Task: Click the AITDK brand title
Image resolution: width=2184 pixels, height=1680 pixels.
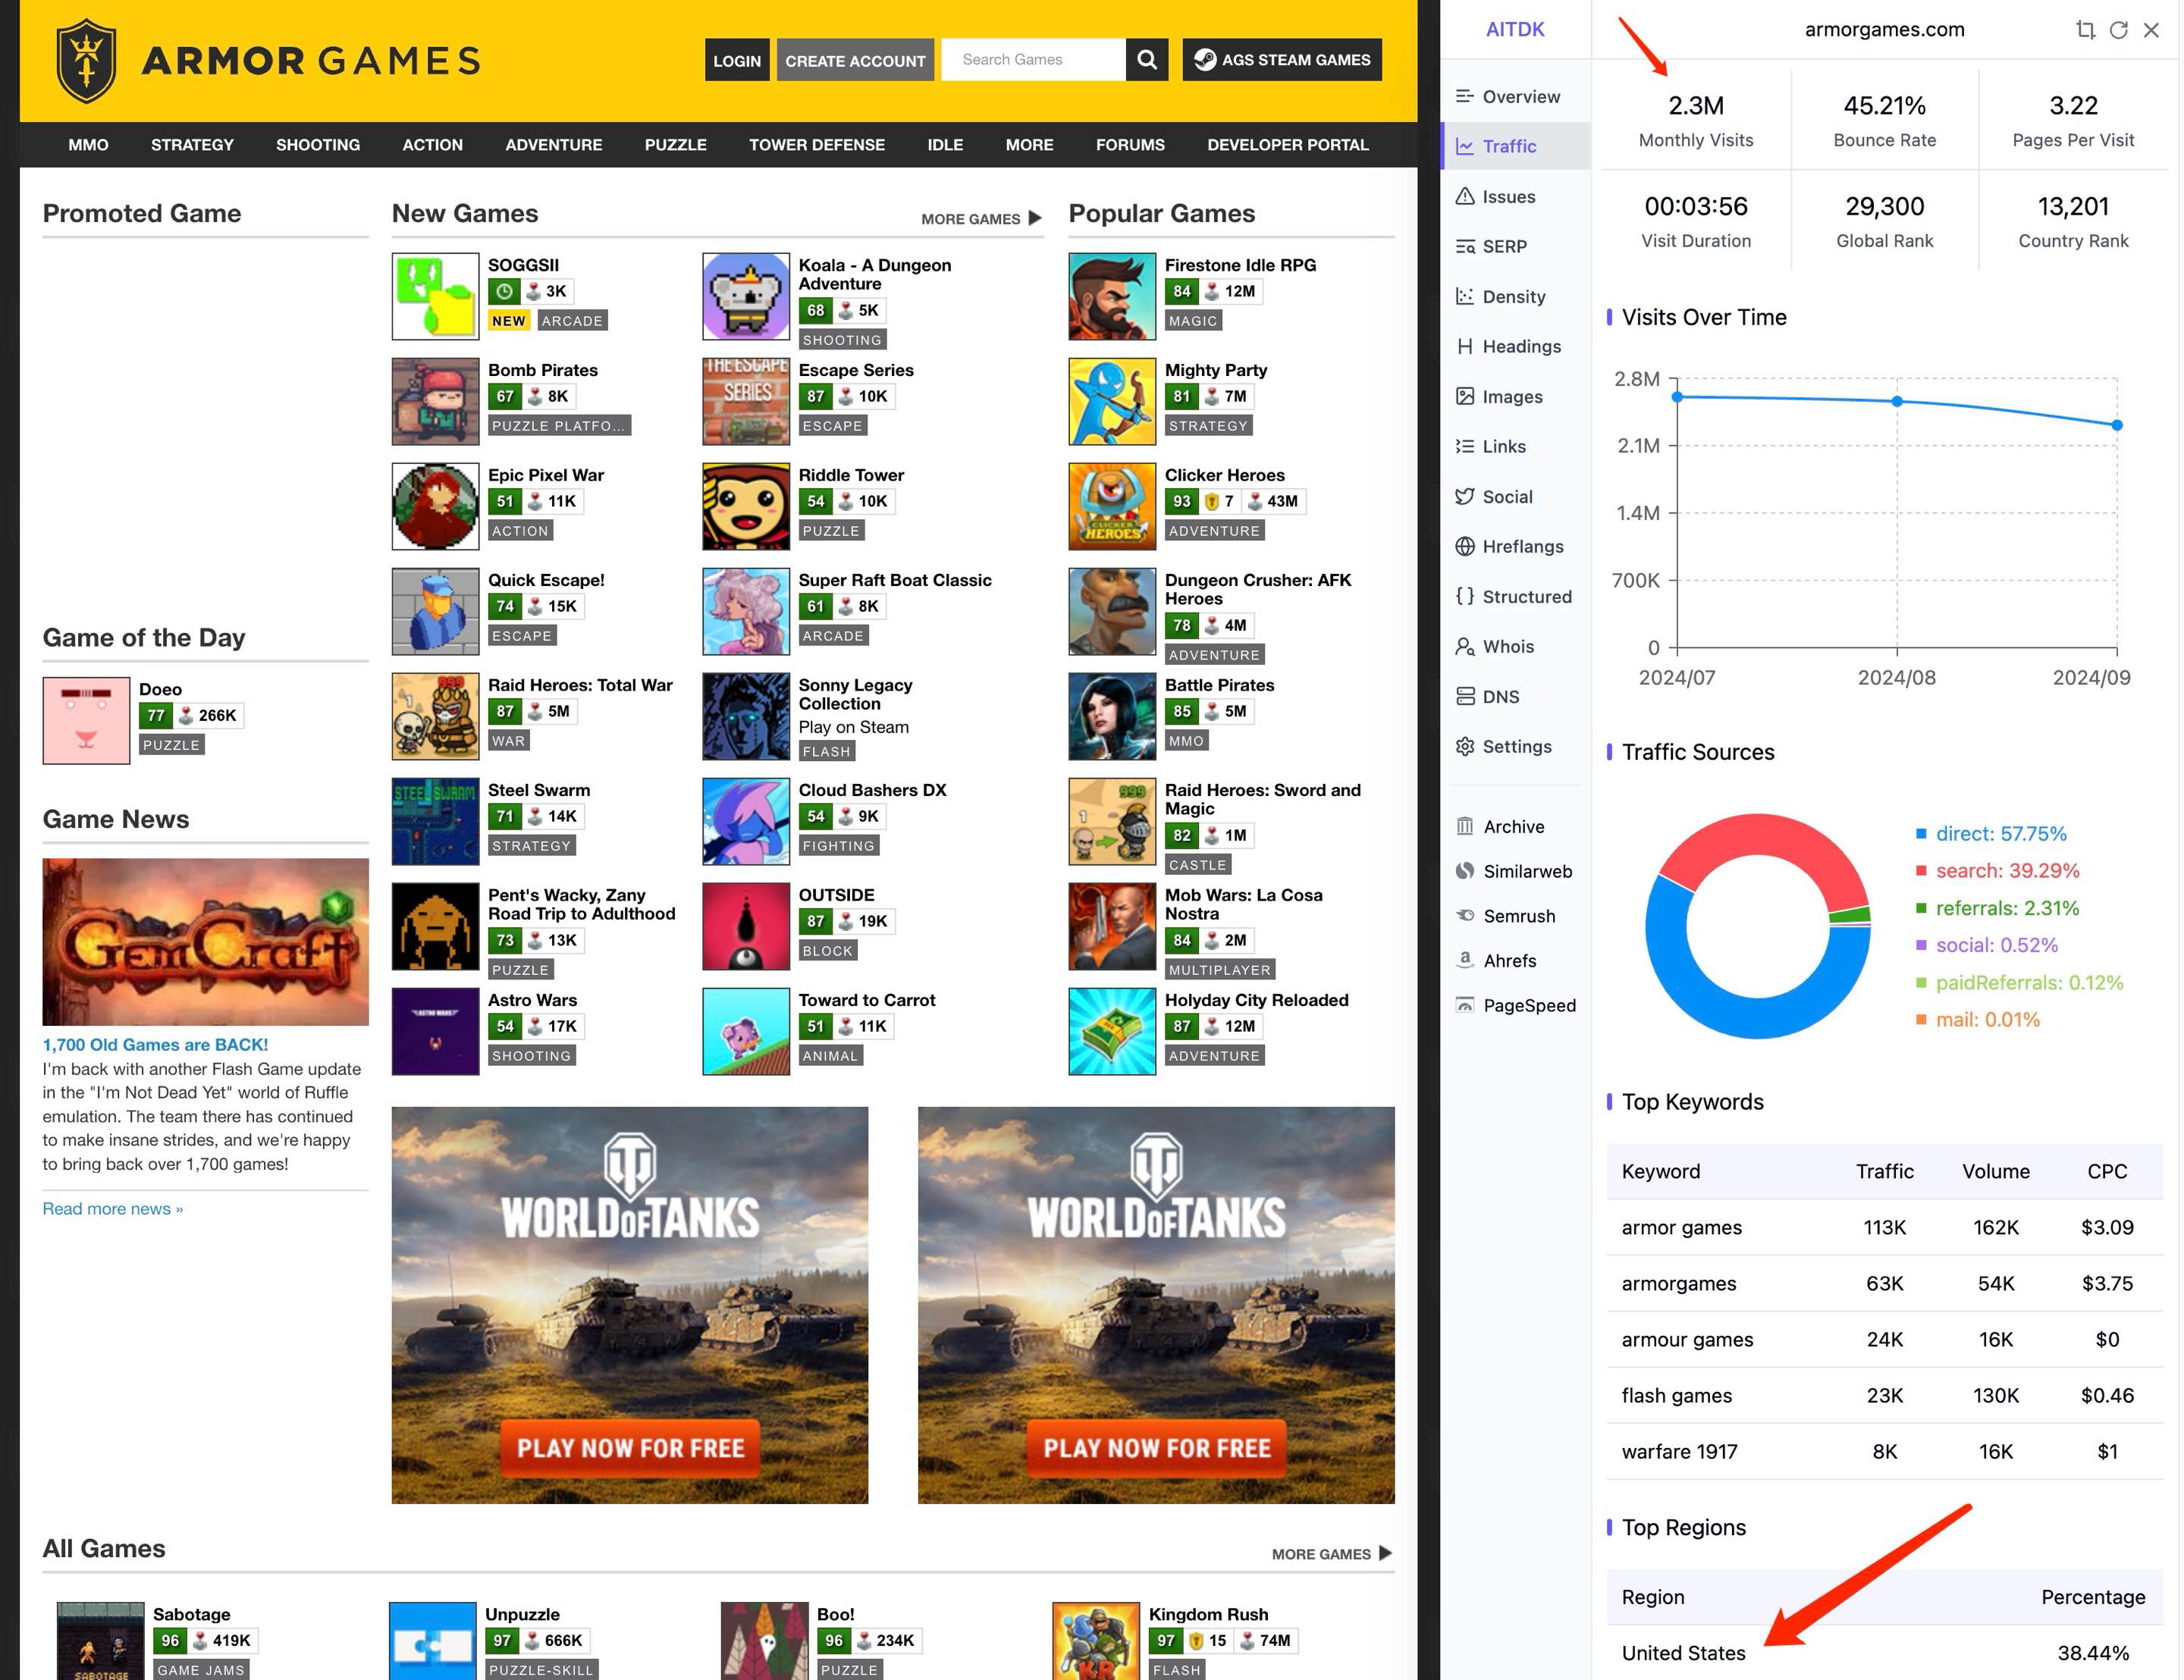Action: pos(1515,29)
